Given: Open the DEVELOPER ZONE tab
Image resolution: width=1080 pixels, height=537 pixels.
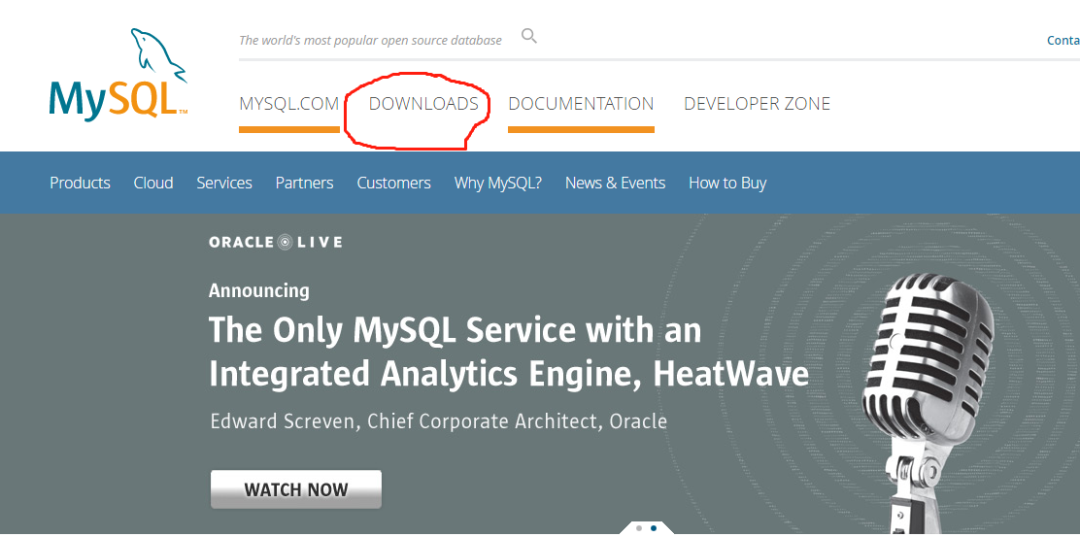Looking at the screenshot, I should [x=757, y=104].
